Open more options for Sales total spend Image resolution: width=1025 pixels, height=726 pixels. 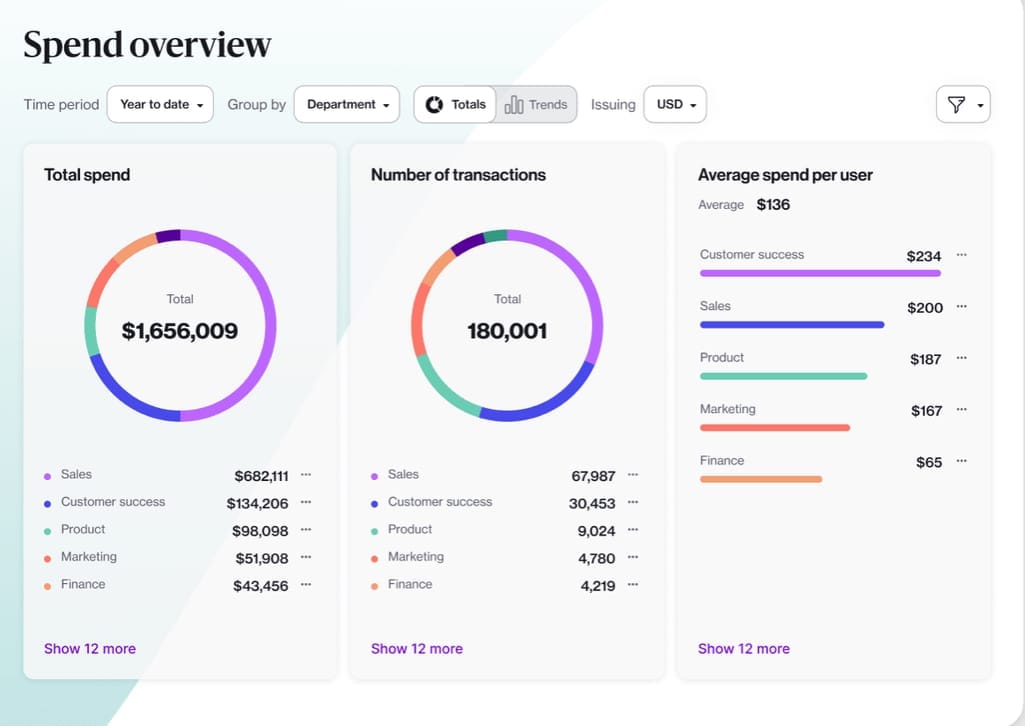pyautogui.click(x=306, y=475)
